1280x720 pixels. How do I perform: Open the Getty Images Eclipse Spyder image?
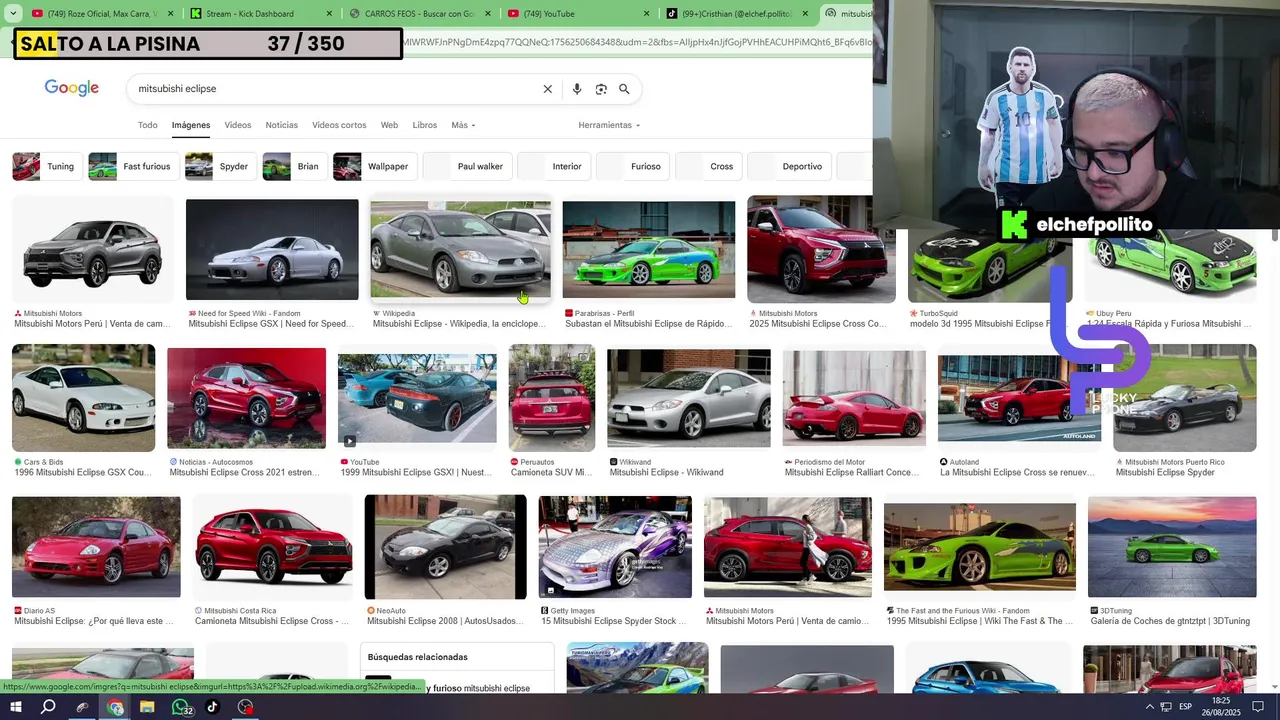pyautogui.click(x=615, y=547)
